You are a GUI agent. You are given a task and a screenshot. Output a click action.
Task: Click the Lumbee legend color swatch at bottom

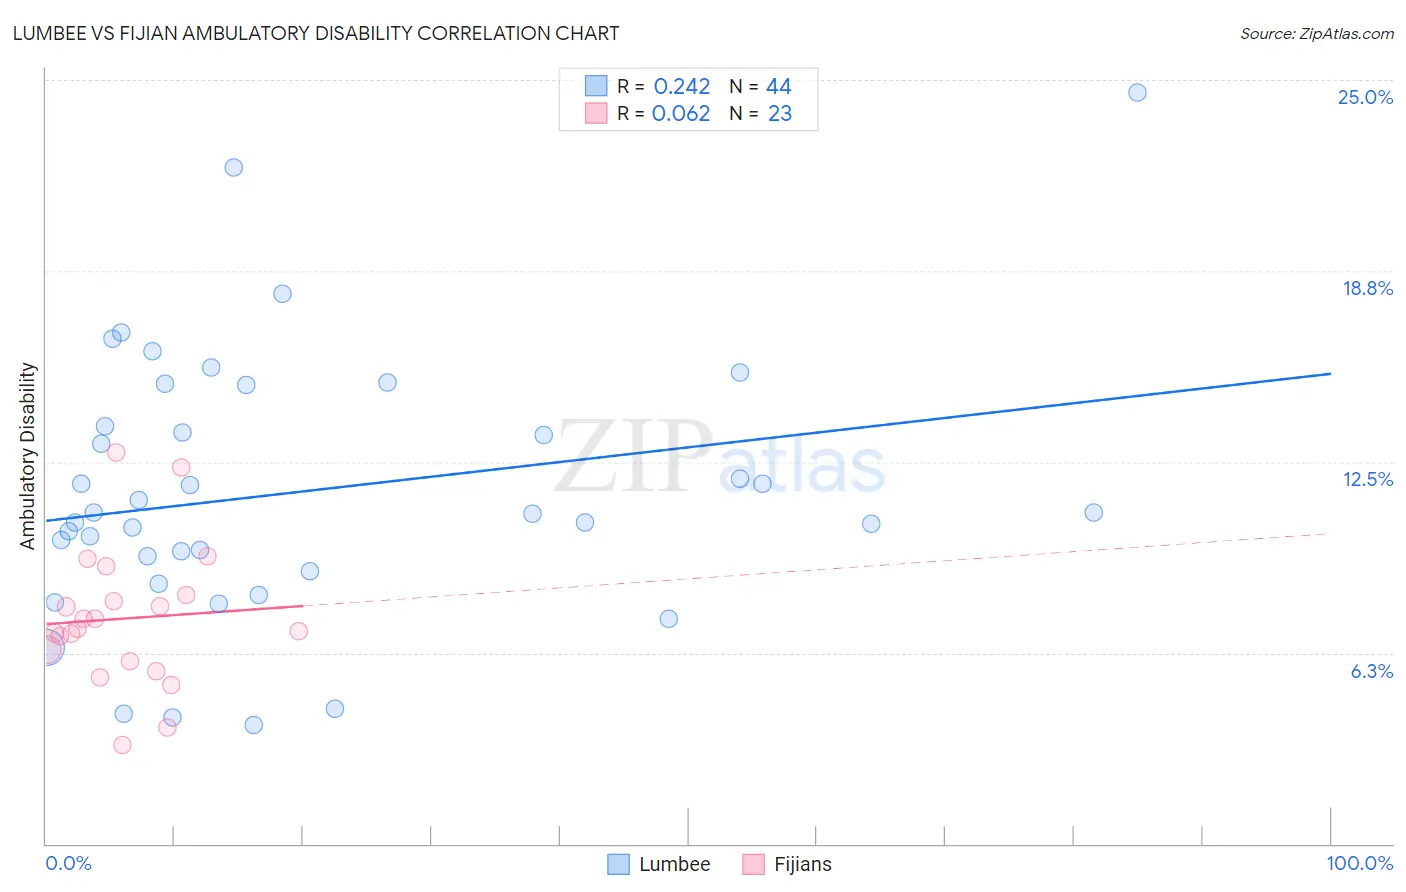tap(618, 864)
